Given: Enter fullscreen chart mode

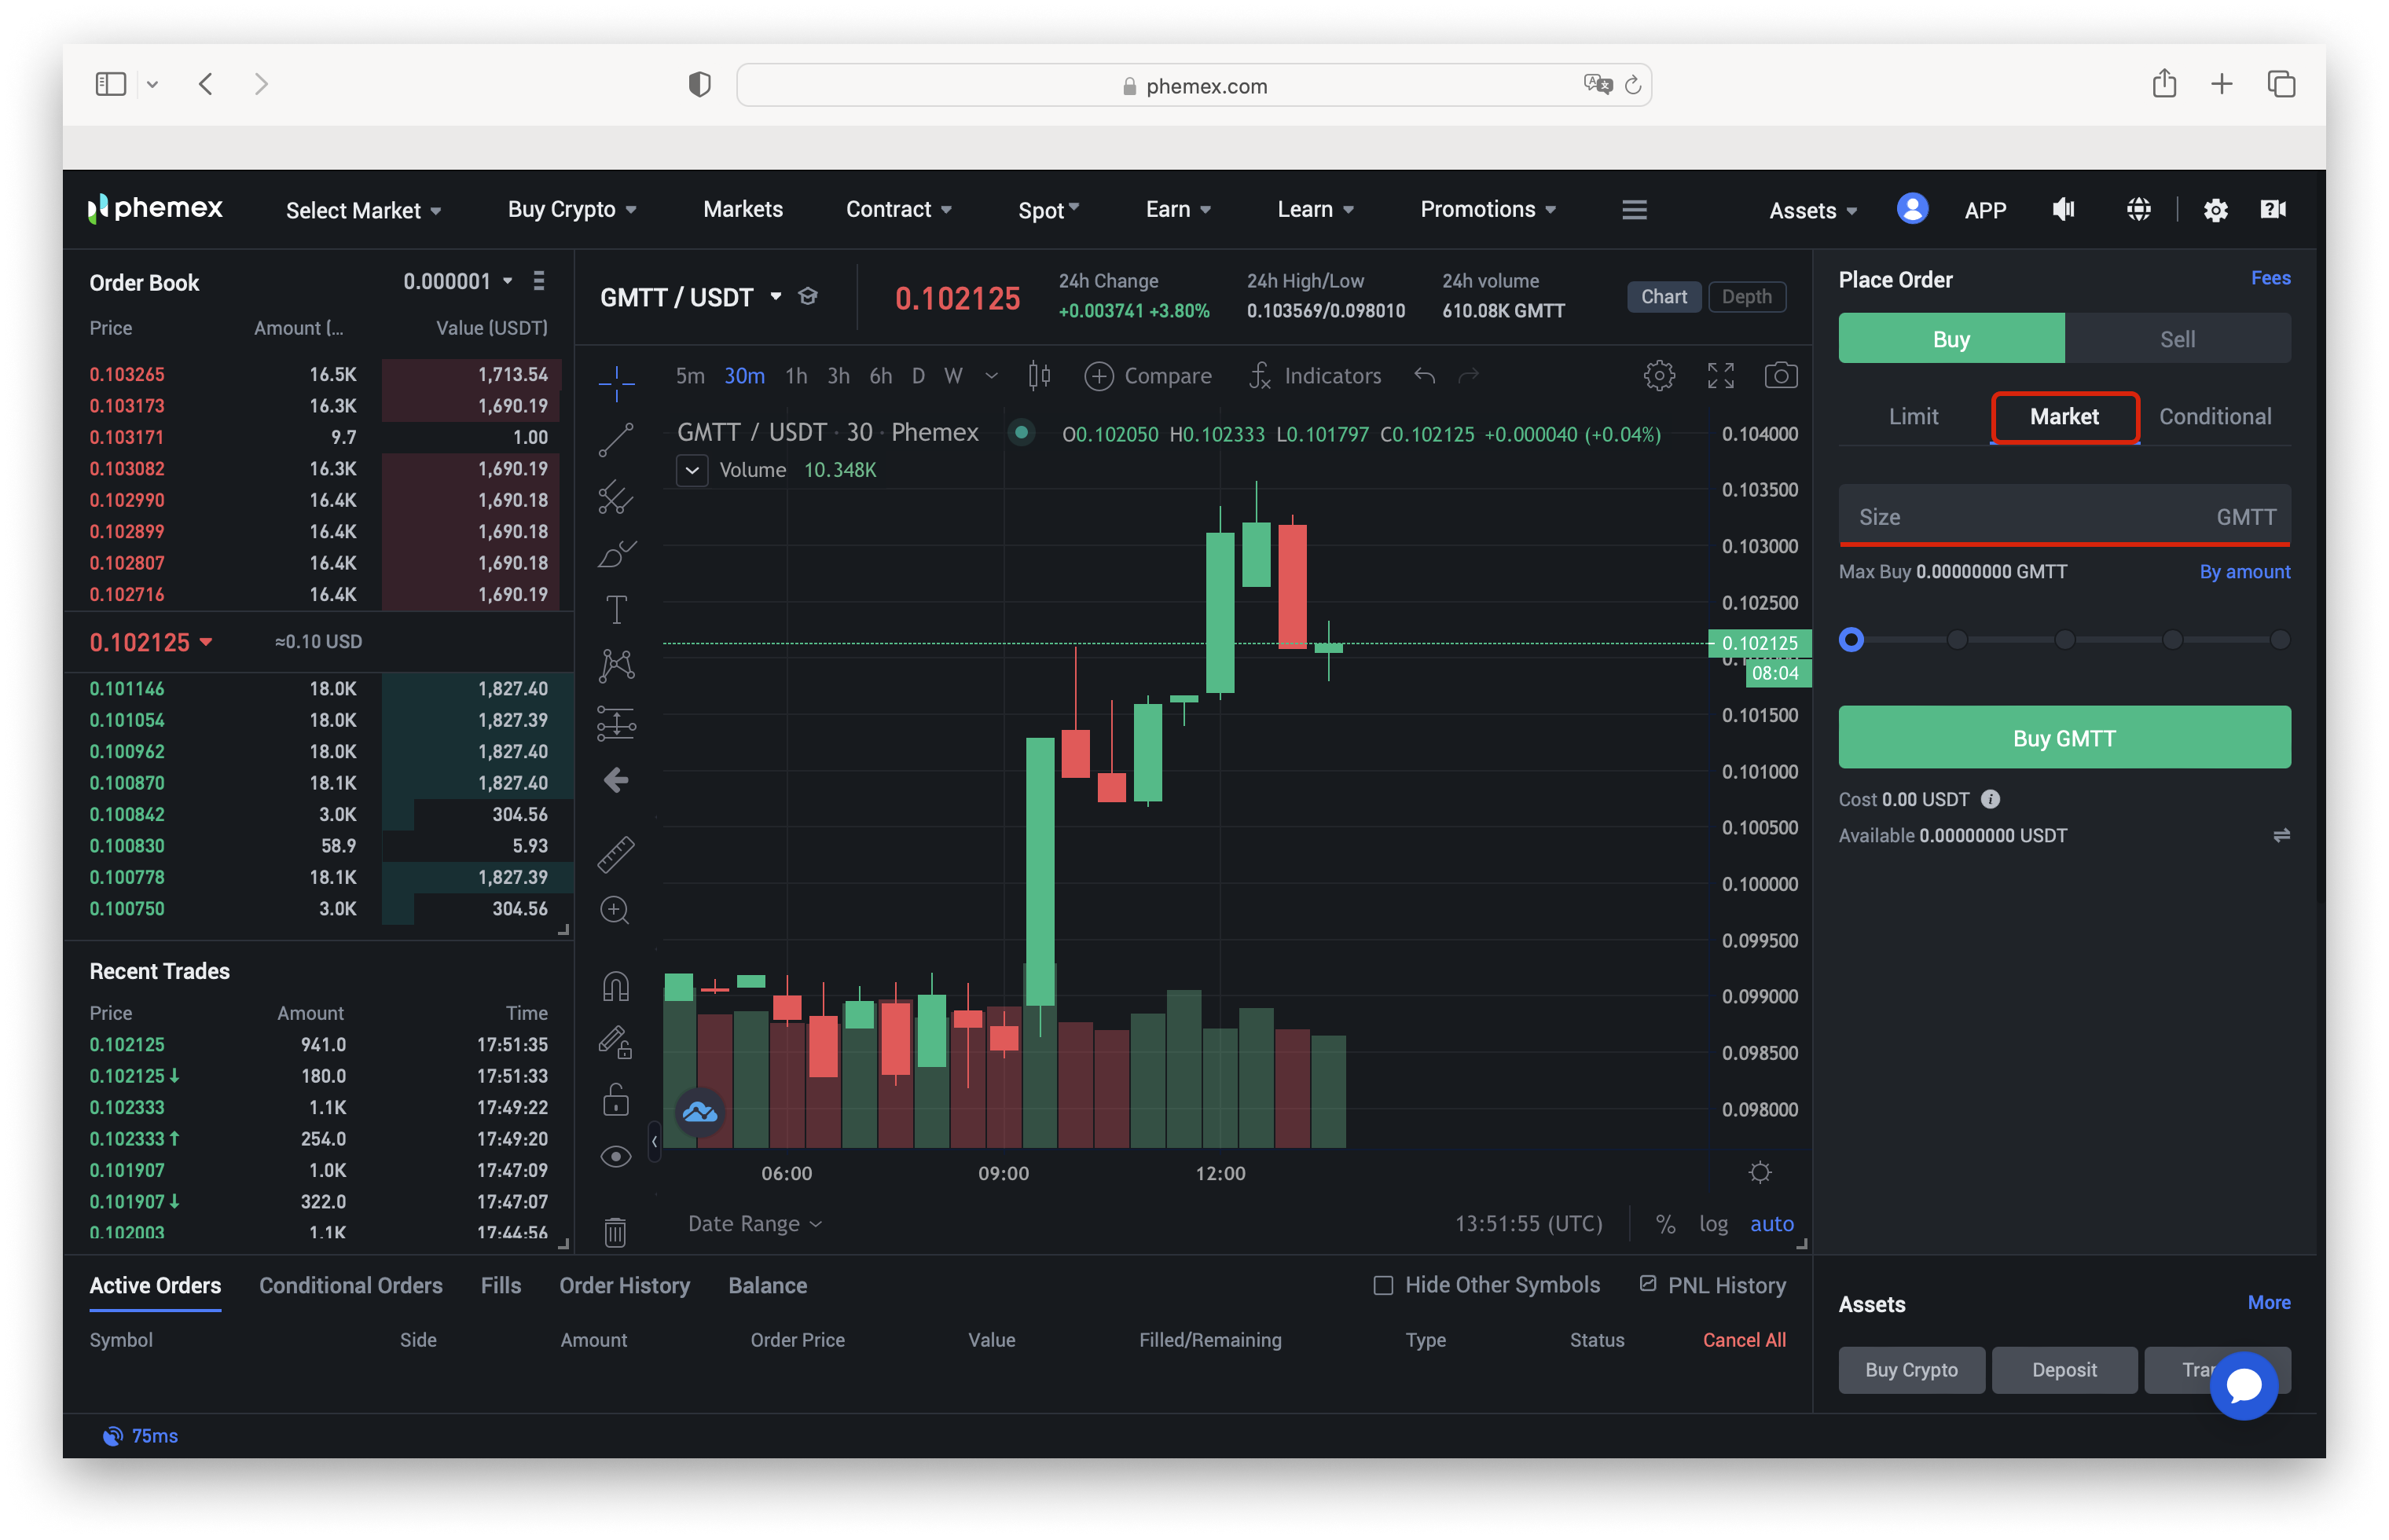Looking at the screenshot, I should pyautogui.click(x=1720, y=376).
